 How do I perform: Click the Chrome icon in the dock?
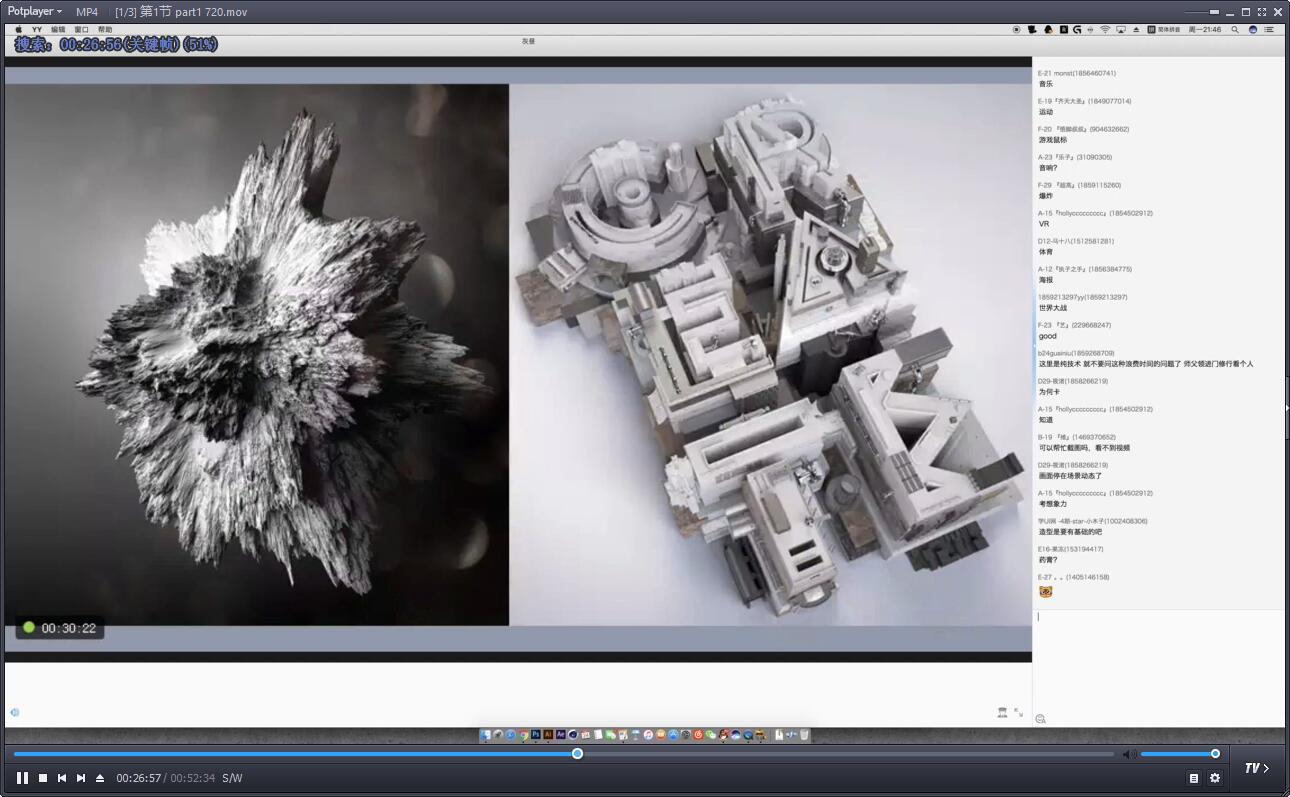click(524, 735)
